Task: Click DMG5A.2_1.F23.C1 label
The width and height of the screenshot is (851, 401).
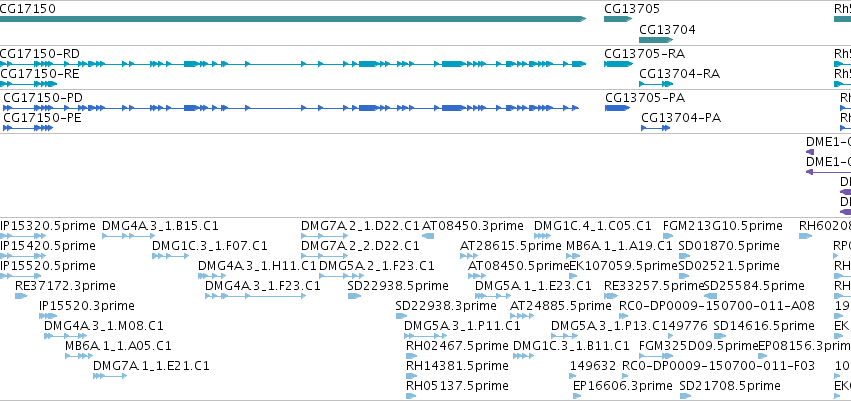Action: [x=377, y=266]
